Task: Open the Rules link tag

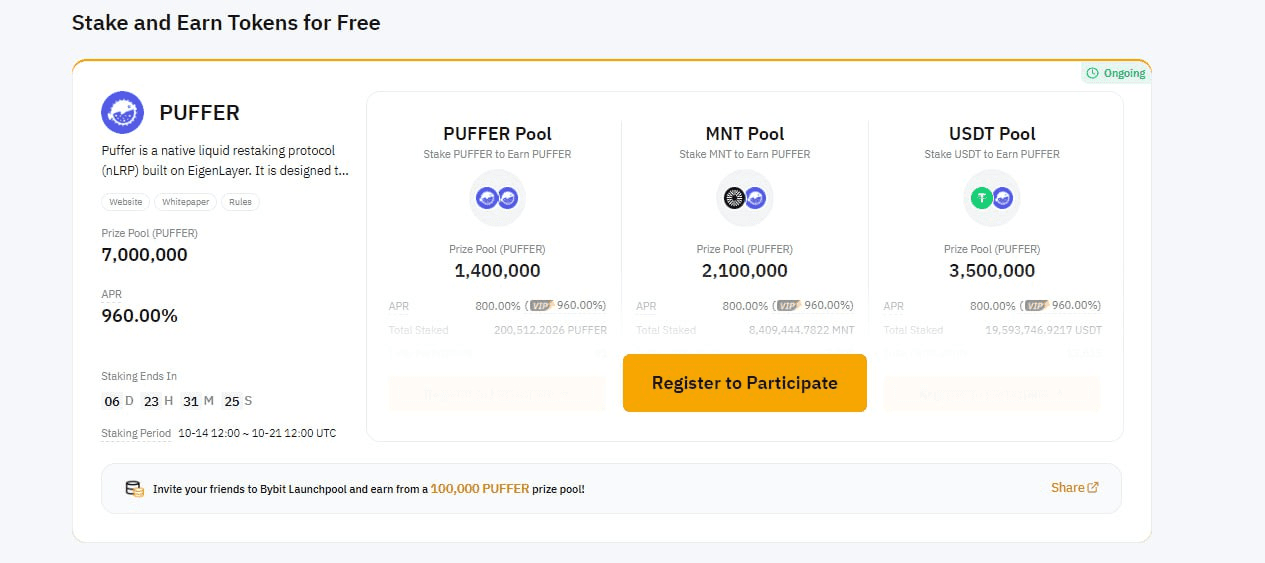Action: tap(240, 202)
